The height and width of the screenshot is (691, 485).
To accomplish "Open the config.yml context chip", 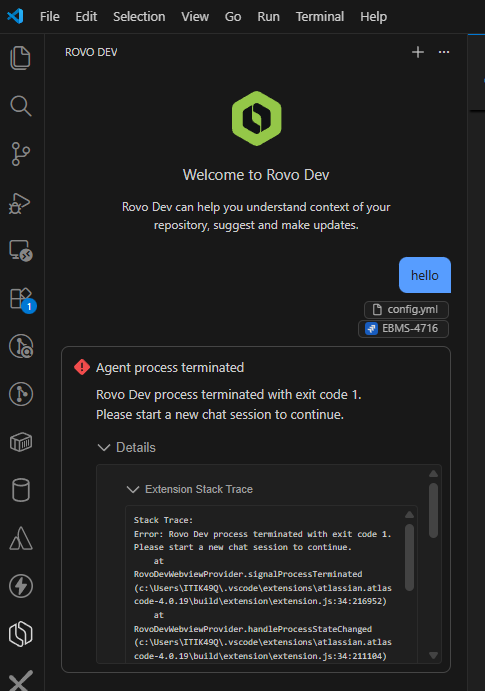I will (x=406, y=309).
